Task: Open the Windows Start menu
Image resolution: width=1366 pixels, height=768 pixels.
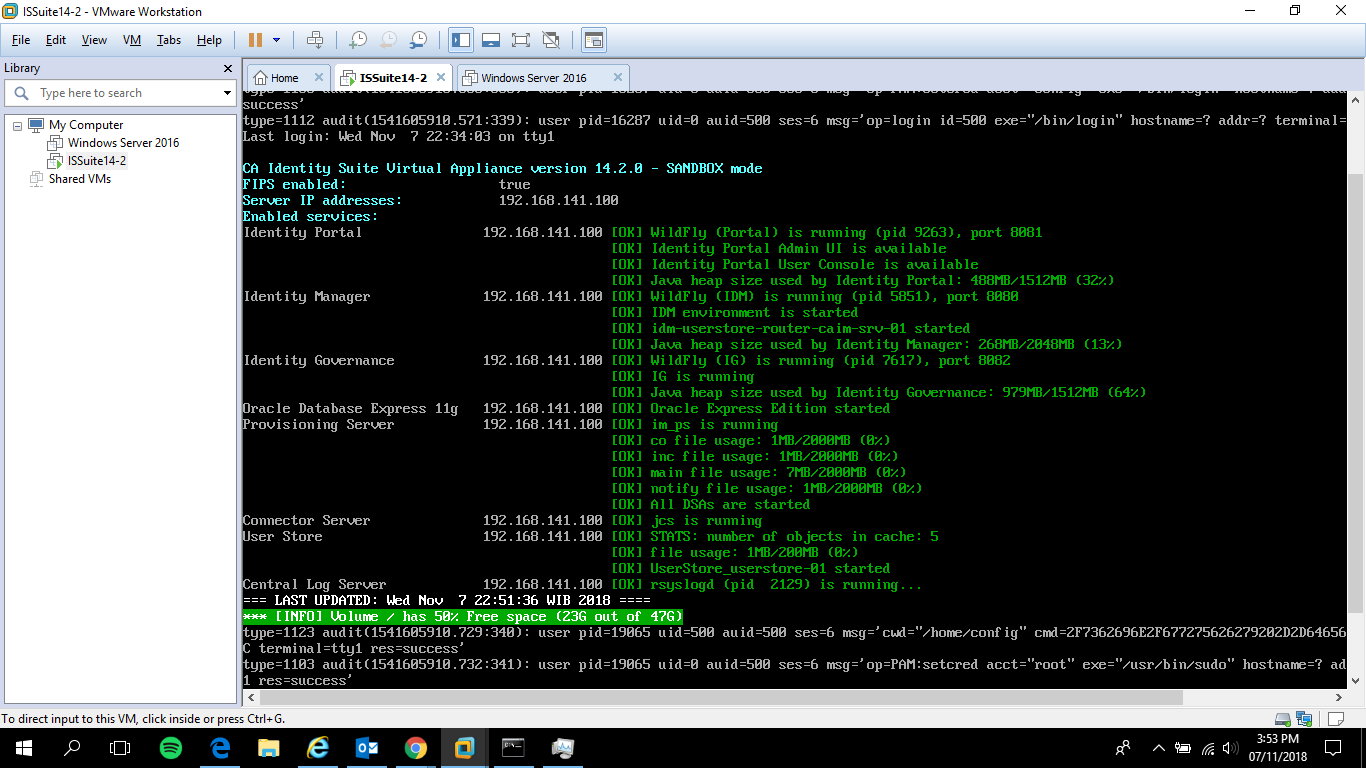Action: 24,747
